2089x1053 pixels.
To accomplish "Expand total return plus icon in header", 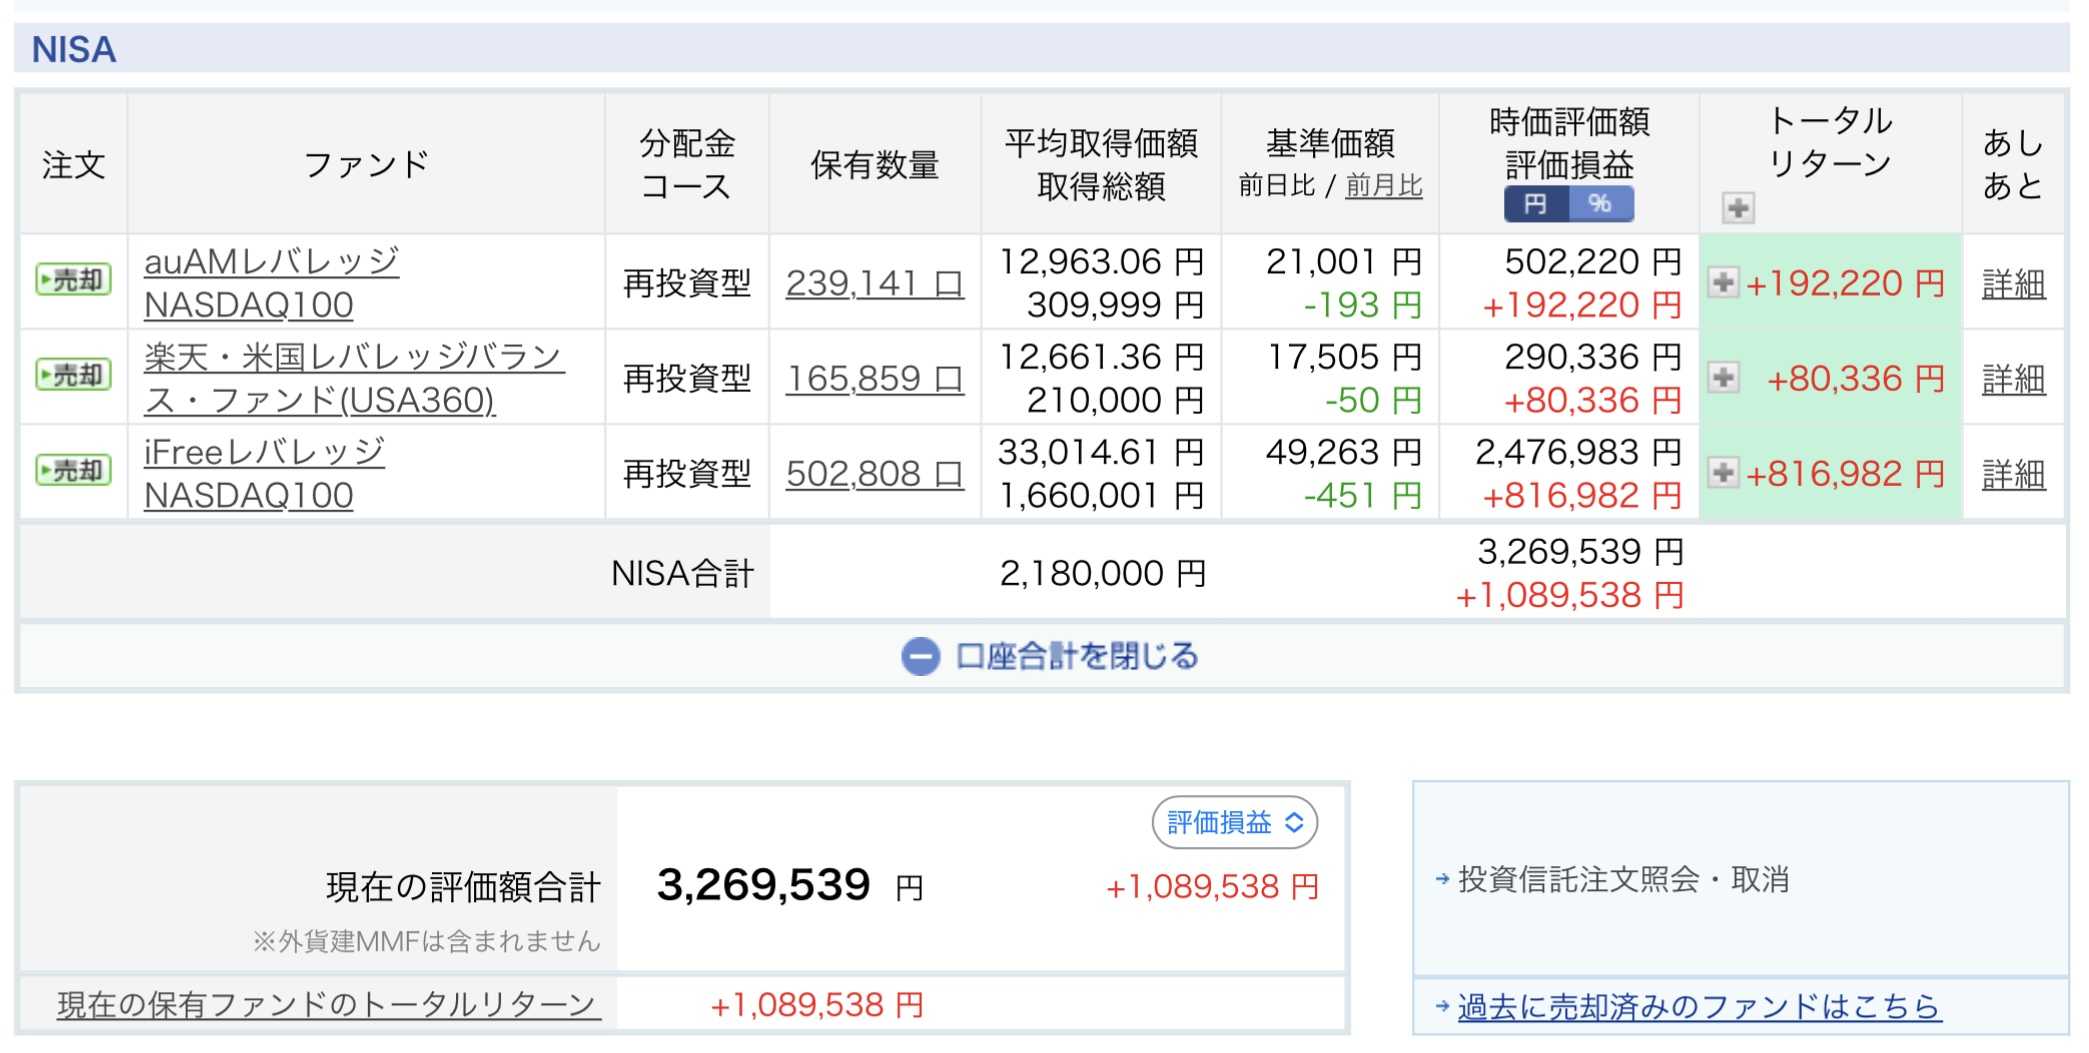I will click(1738, 208).
